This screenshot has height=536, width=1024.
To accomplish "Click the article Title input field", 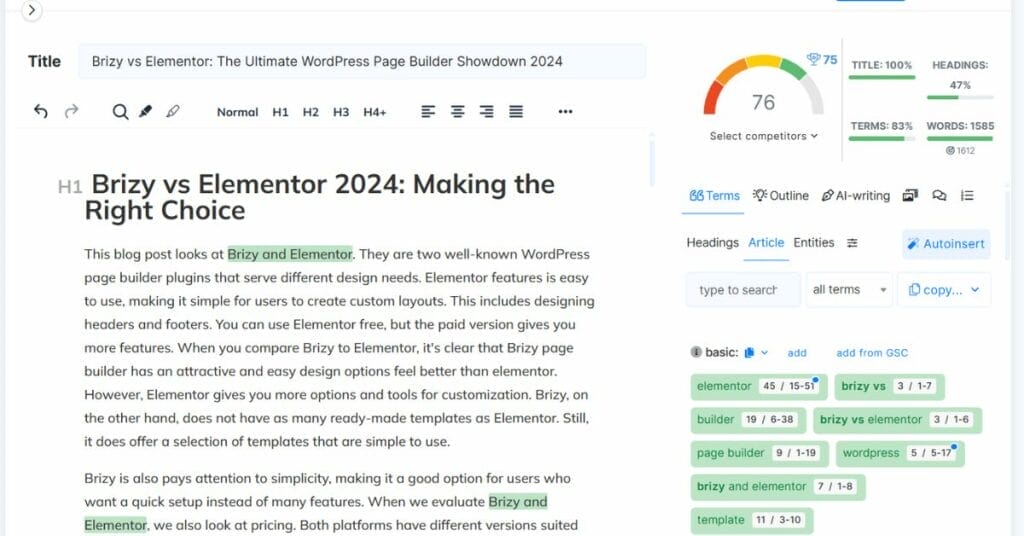I will pyautogui.click(x=362, y=61).
